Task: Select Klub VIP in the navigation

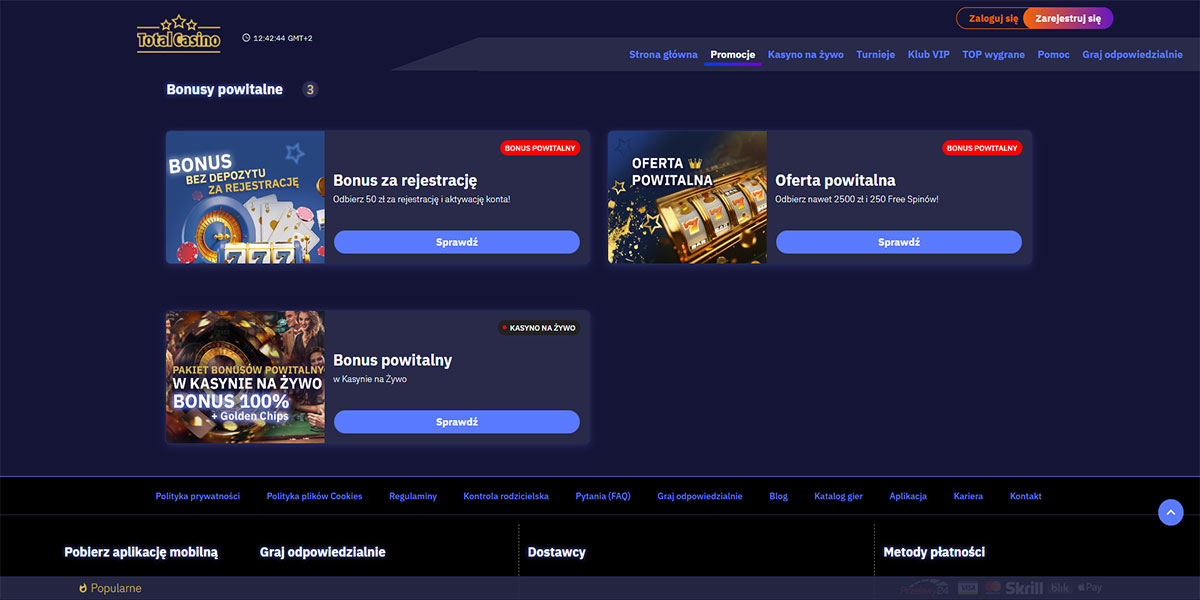Action: [928, 55]
